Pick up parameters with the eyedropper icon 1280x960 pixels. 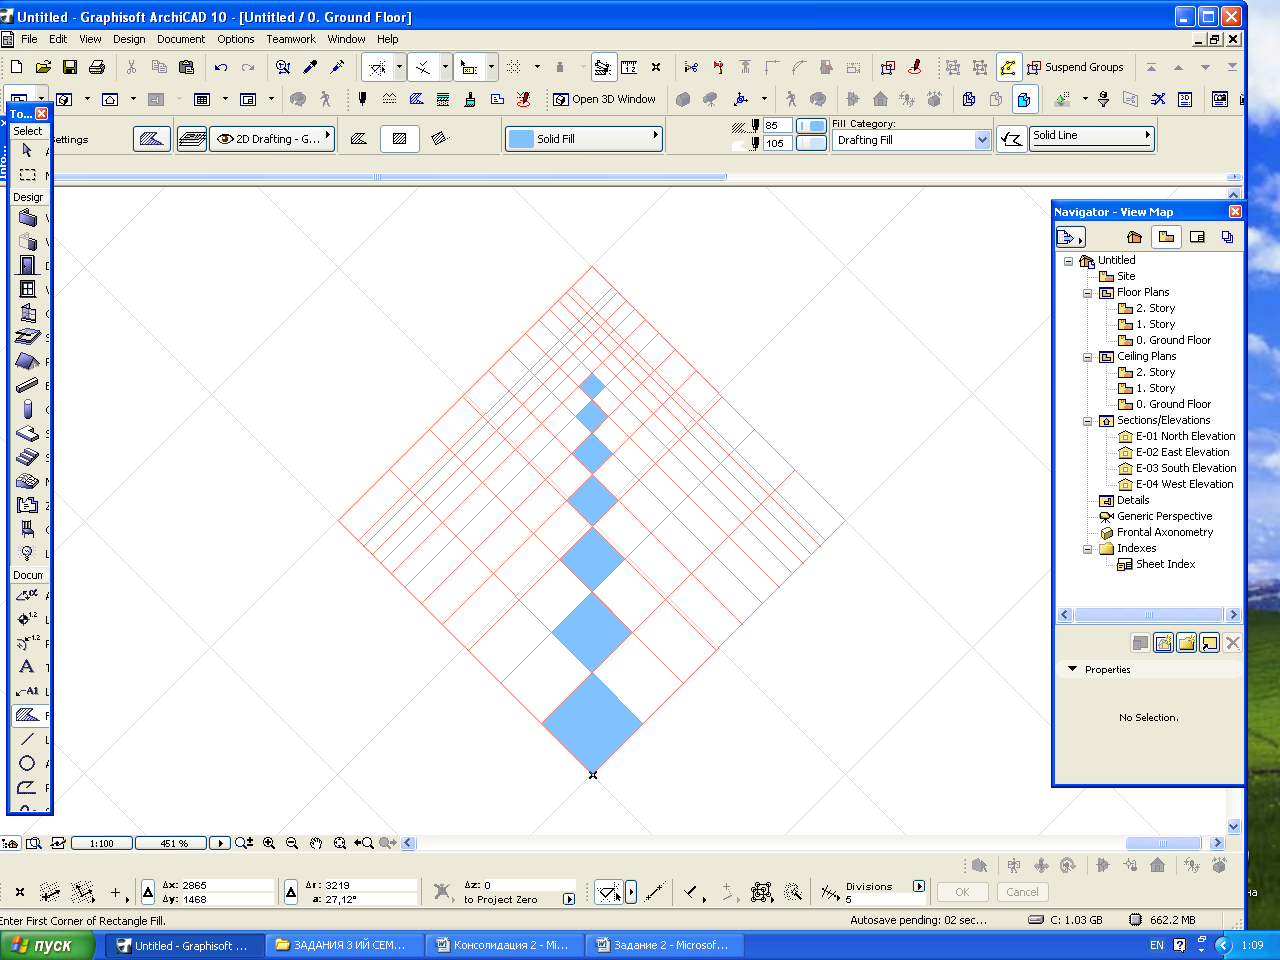click(310, 67)
